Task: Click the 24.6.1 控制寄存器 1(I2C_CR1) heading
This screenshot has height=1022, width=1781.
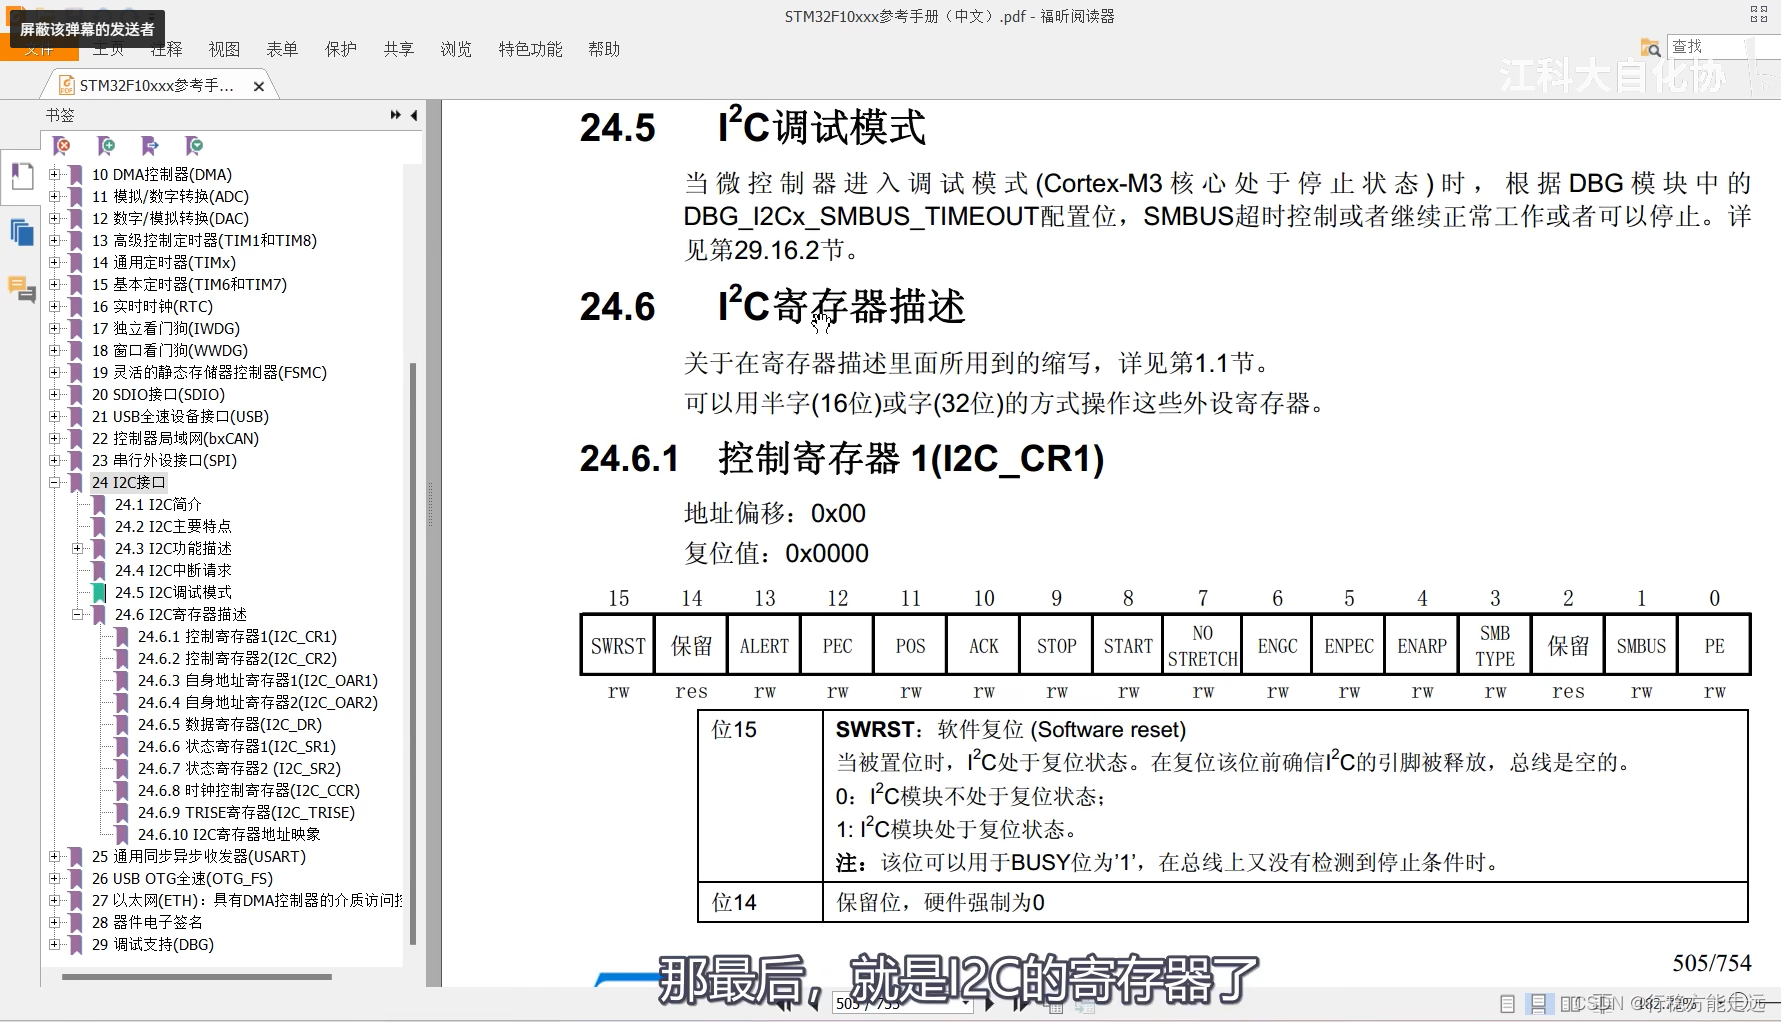Action: coord(842,459)
